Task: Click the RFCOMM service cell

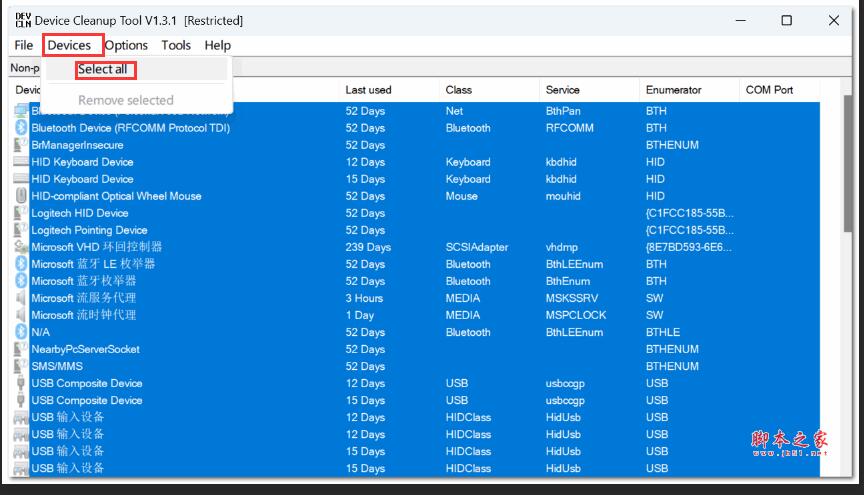Action: click(569, 128)
